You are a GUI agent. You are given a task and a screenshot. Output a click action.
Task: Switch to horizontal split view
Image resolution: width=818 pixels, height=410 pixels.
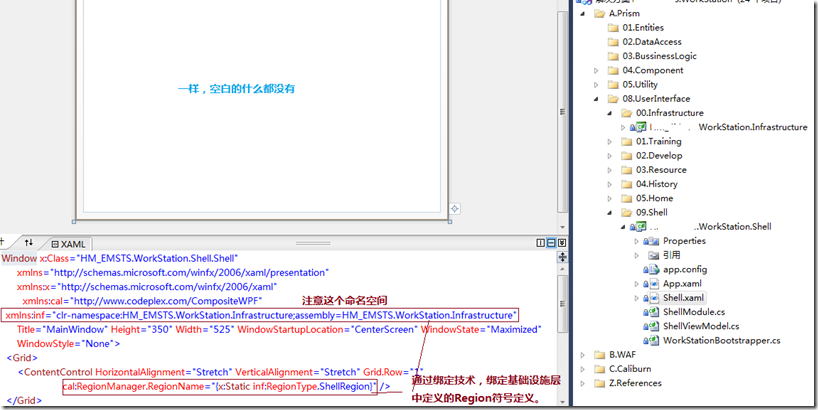pos(551,243)
